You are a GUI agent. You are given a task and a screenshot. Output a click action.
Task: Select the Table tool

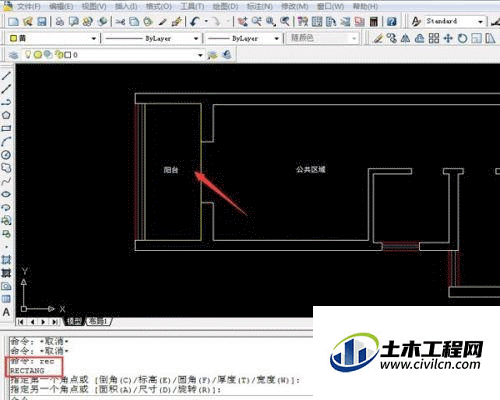6,299
